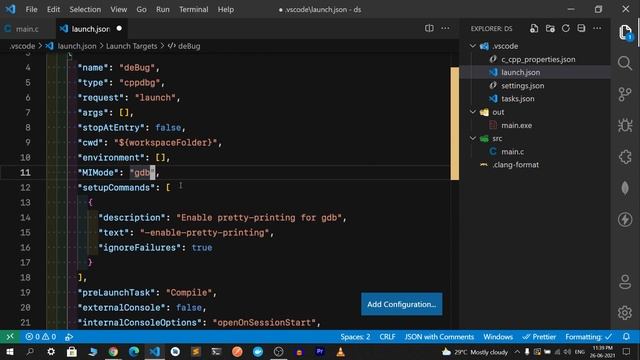Click the deBug breadcrumb item
The image size is (640, 360).
[x=184, y=46]
